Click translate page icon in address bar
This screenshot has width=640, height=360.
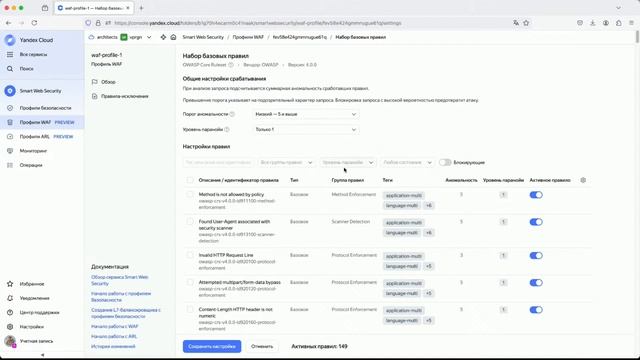(x=516, y=23)
